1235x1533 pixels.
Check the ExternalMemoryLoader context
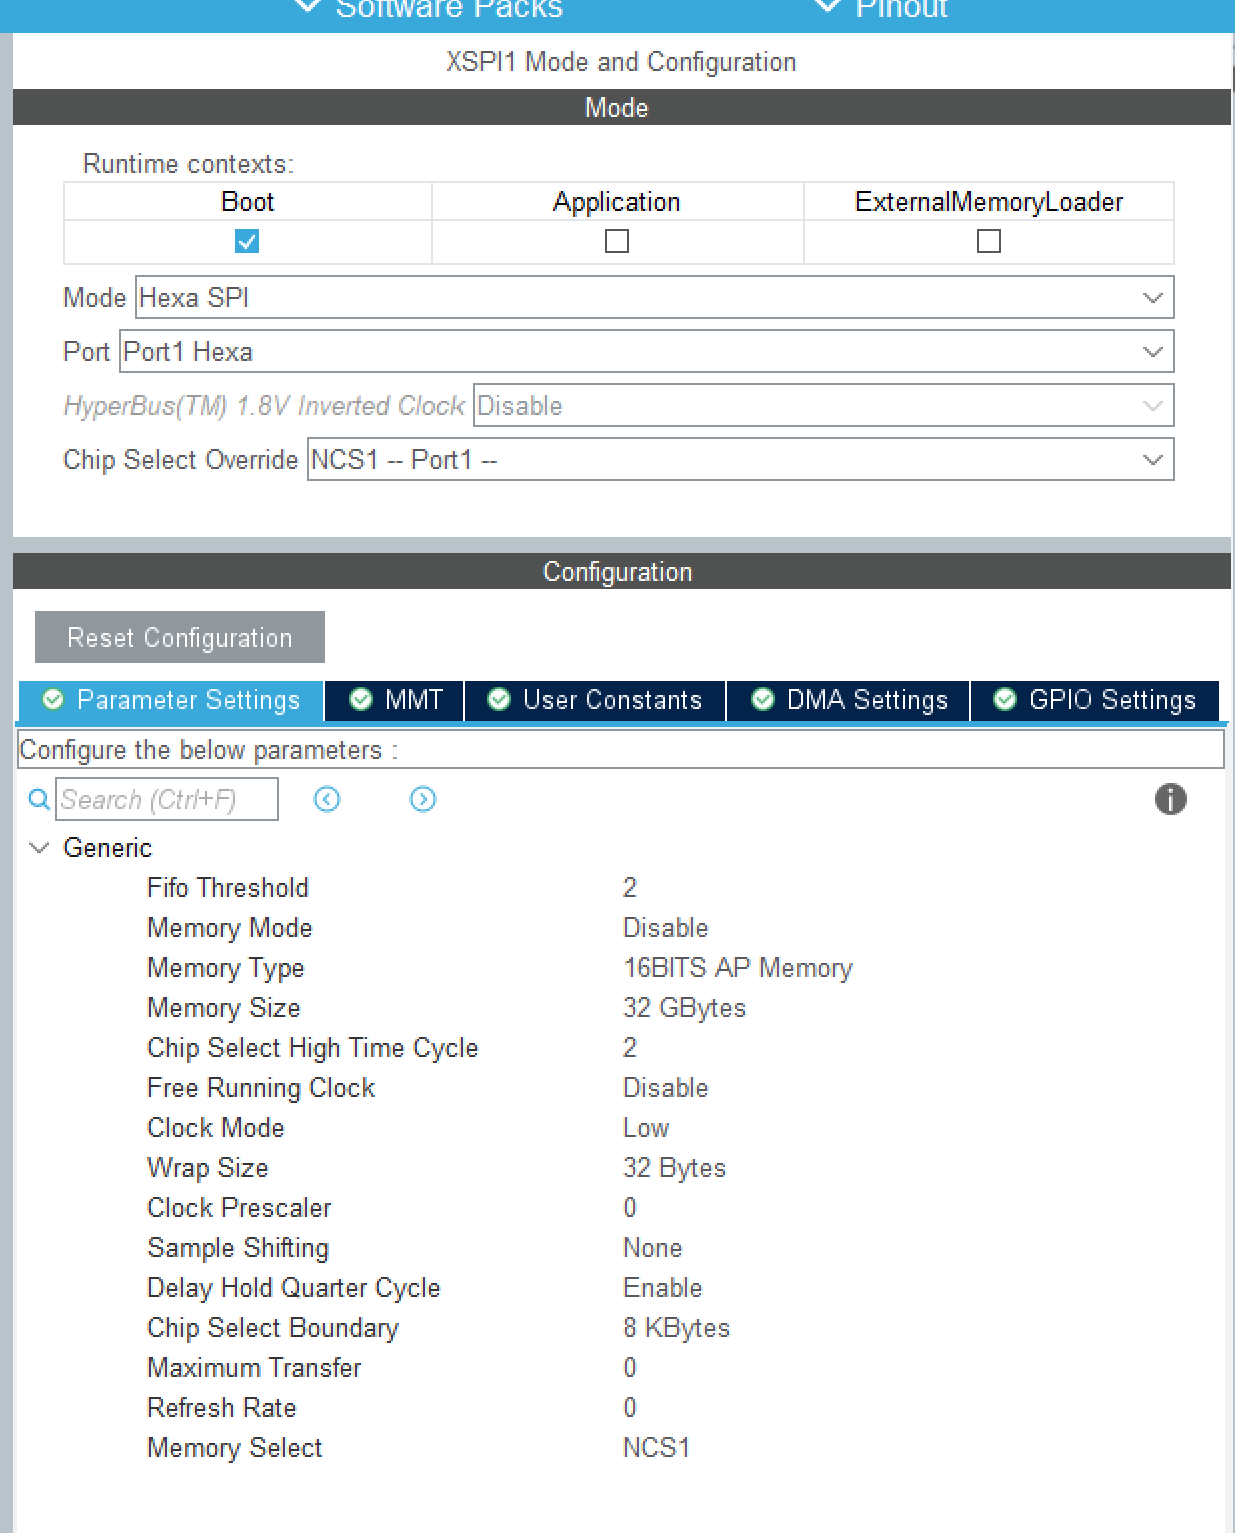(x=988, y=241)
